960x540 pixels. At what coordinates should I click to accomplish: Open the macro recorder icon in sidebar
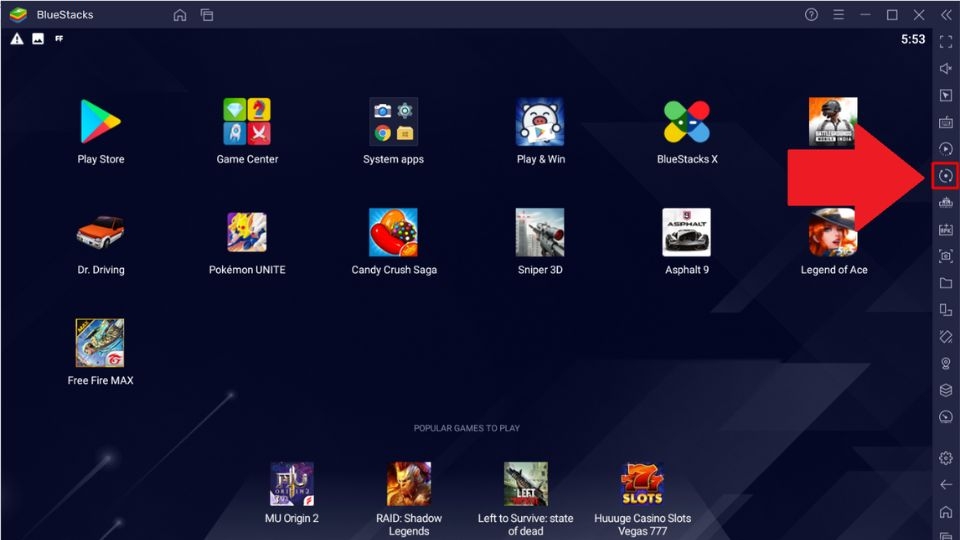pos(946,149)
